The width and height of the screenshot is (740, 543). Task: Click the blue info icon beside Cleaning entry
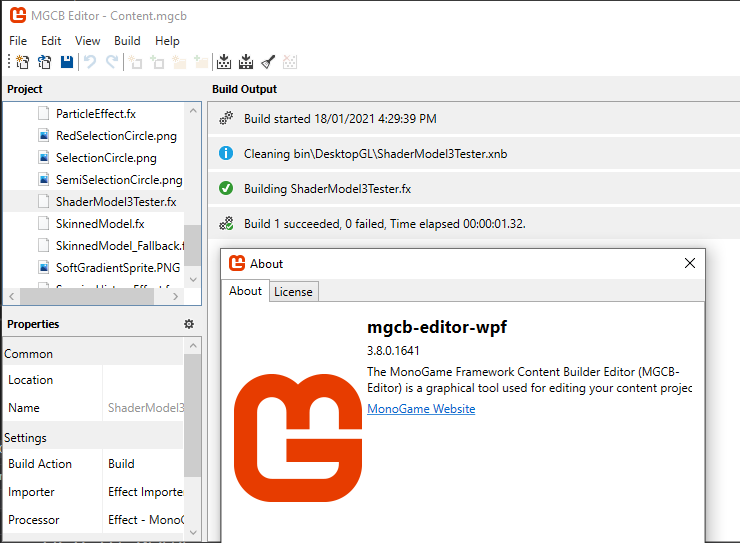pyautogui.click(x=226, y=153)
